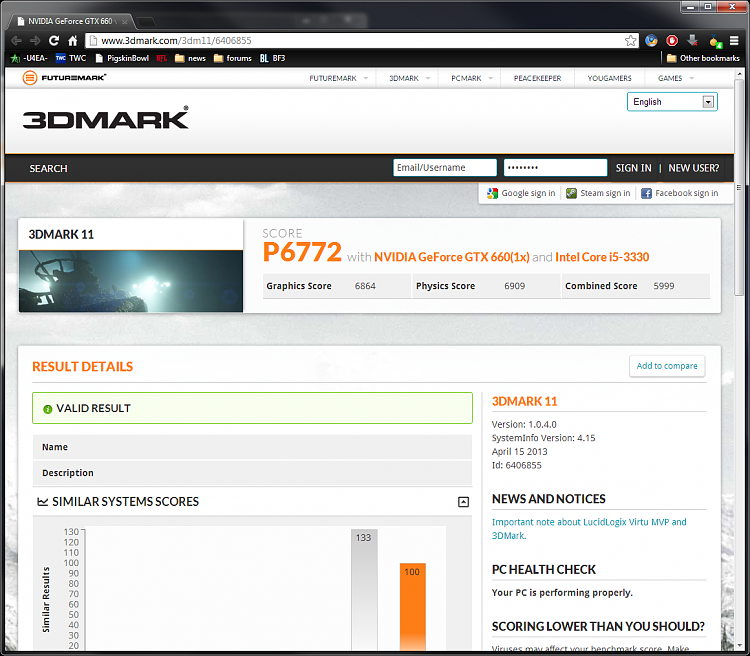The image size is (750, 656).
Task: Click the chart icon beside Similar Systems Scores
Action: point(43,502)
